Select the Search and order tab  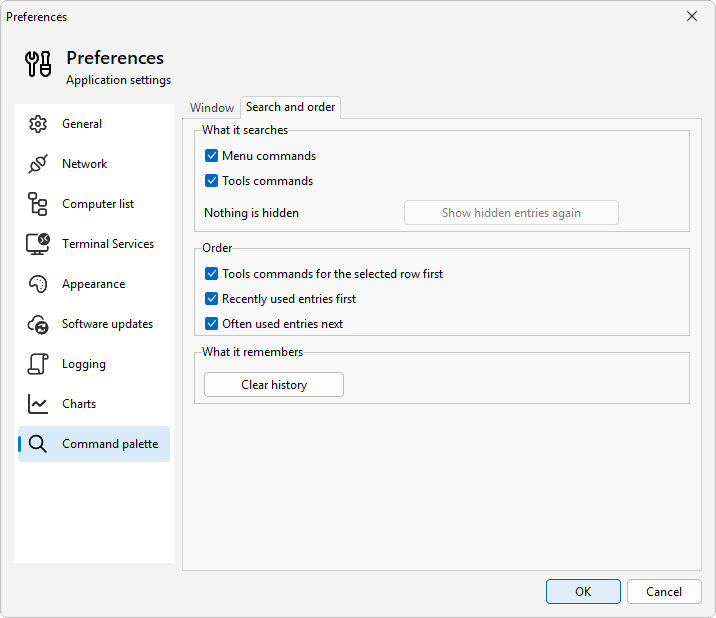tap(290, 107)
